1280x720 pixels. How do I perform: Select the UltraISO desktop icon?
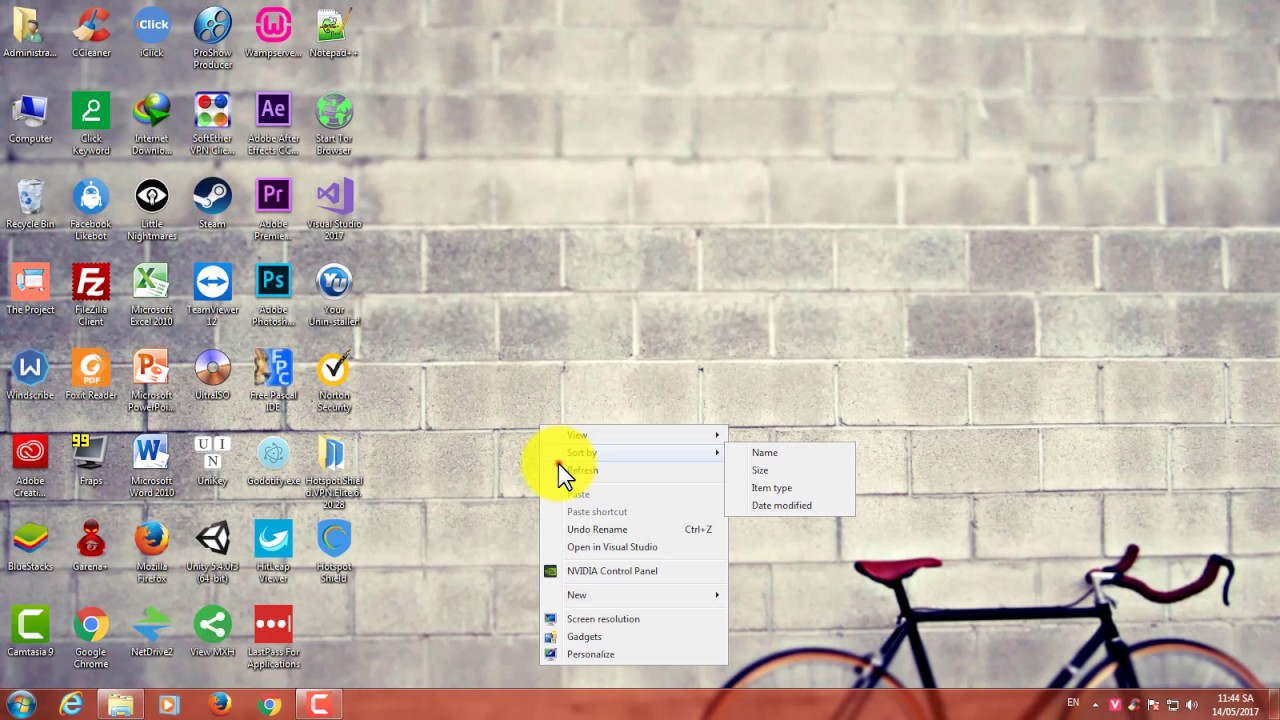(x=212, y=376)
